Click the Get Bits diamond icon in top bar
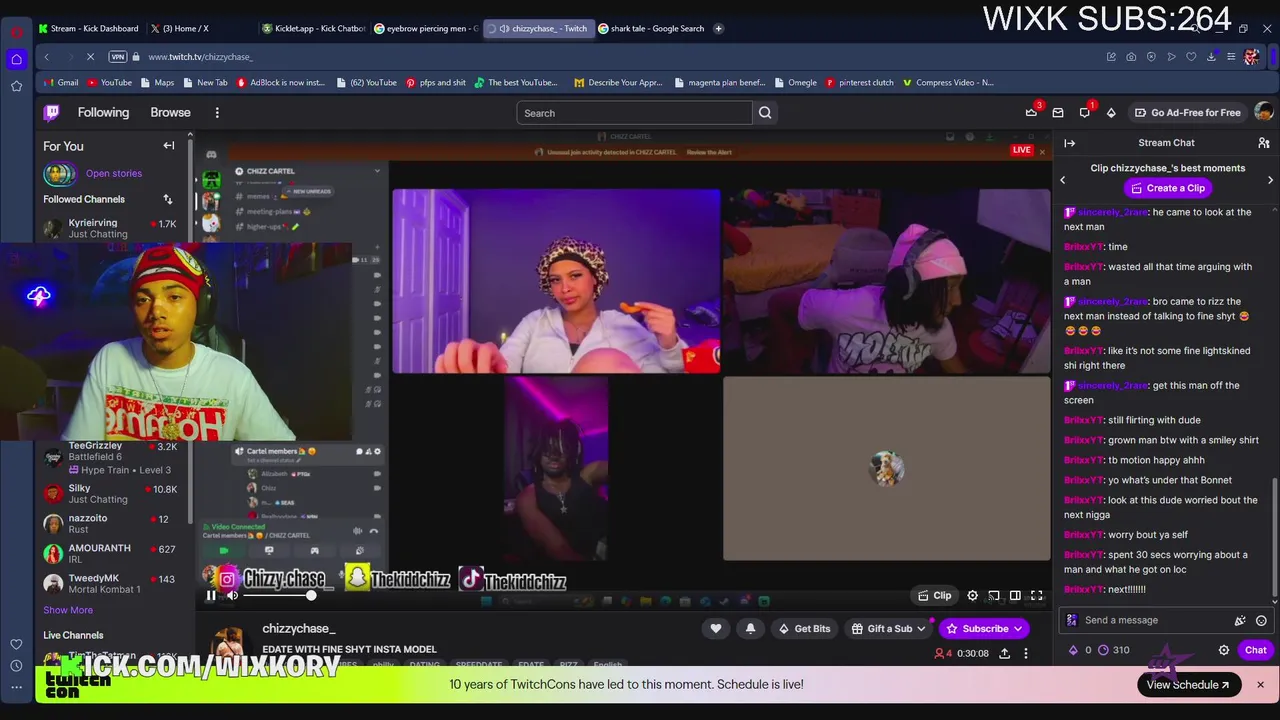The image size is (1280, 720). tap(1111, 113)
